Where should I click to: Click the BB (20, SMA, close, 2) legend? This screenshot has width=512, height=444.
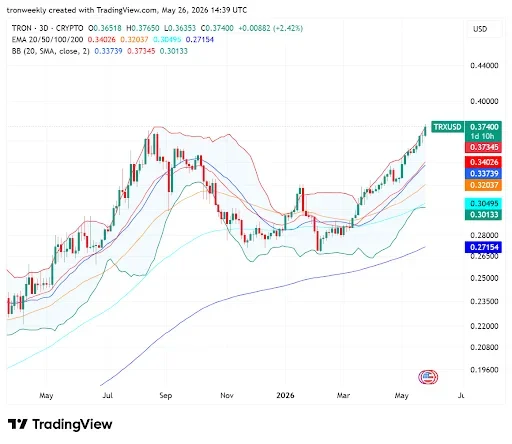[x=51, y=51]
